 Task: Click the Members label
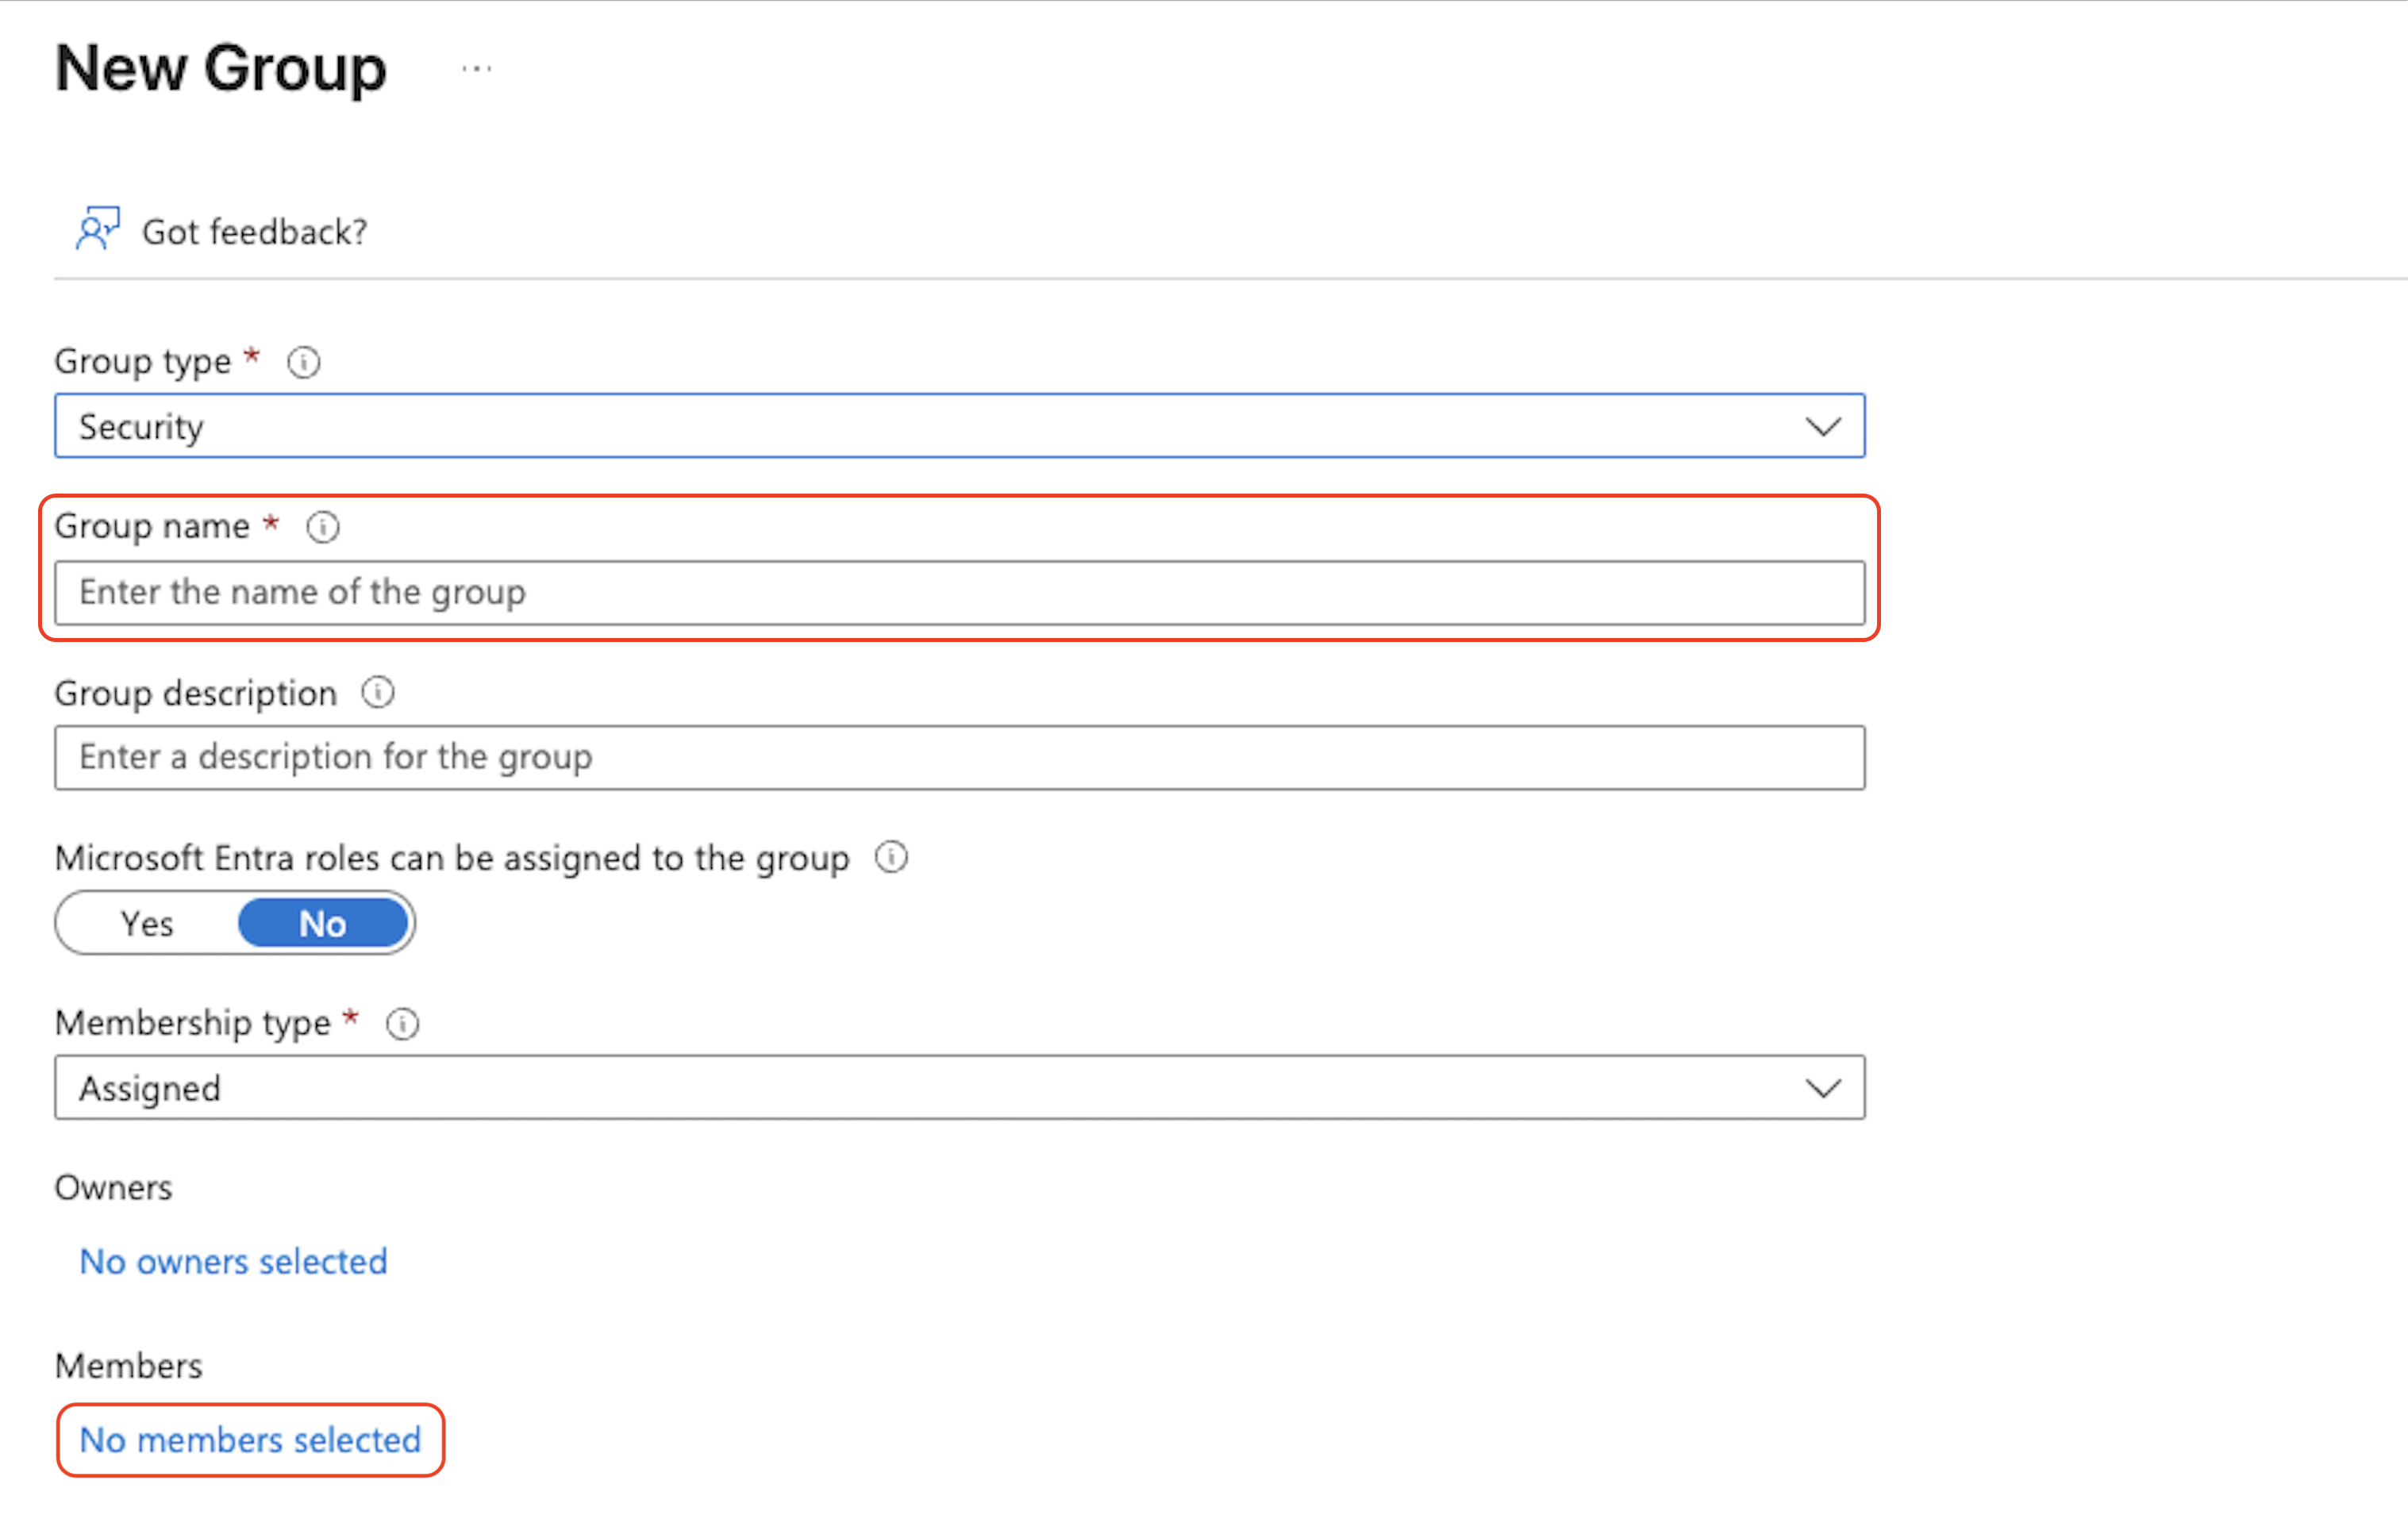pos(128,1366)
